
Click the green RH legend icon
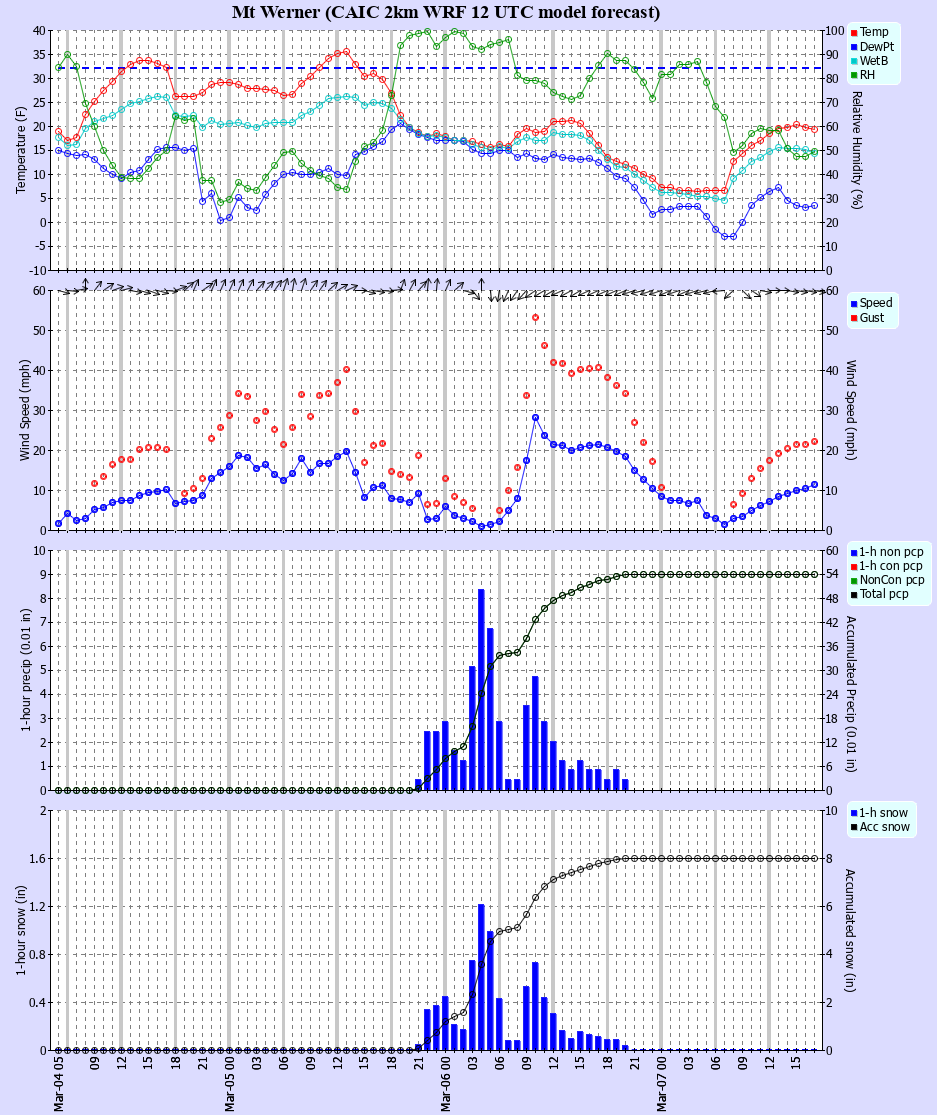(853, 72)
